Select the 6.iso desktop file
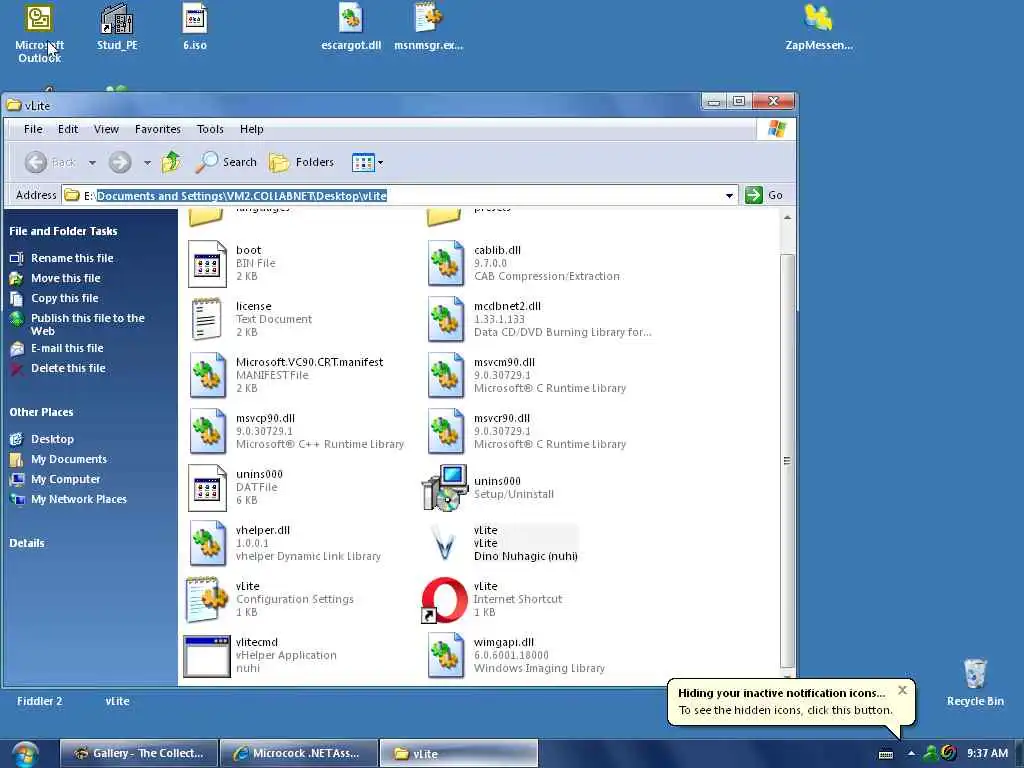 pos(195,27)
